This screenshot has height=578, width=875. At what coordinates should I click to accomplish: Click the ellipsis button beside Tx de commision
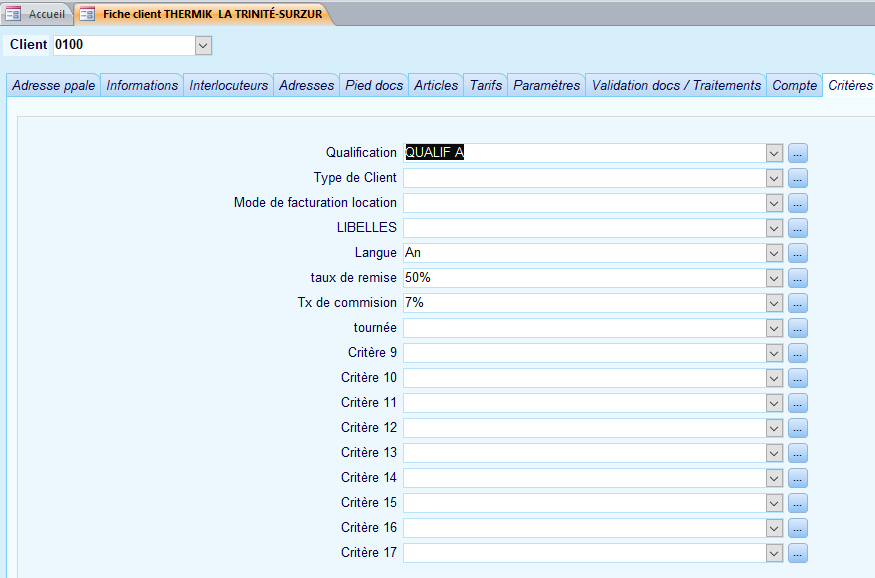pos(797,303)
